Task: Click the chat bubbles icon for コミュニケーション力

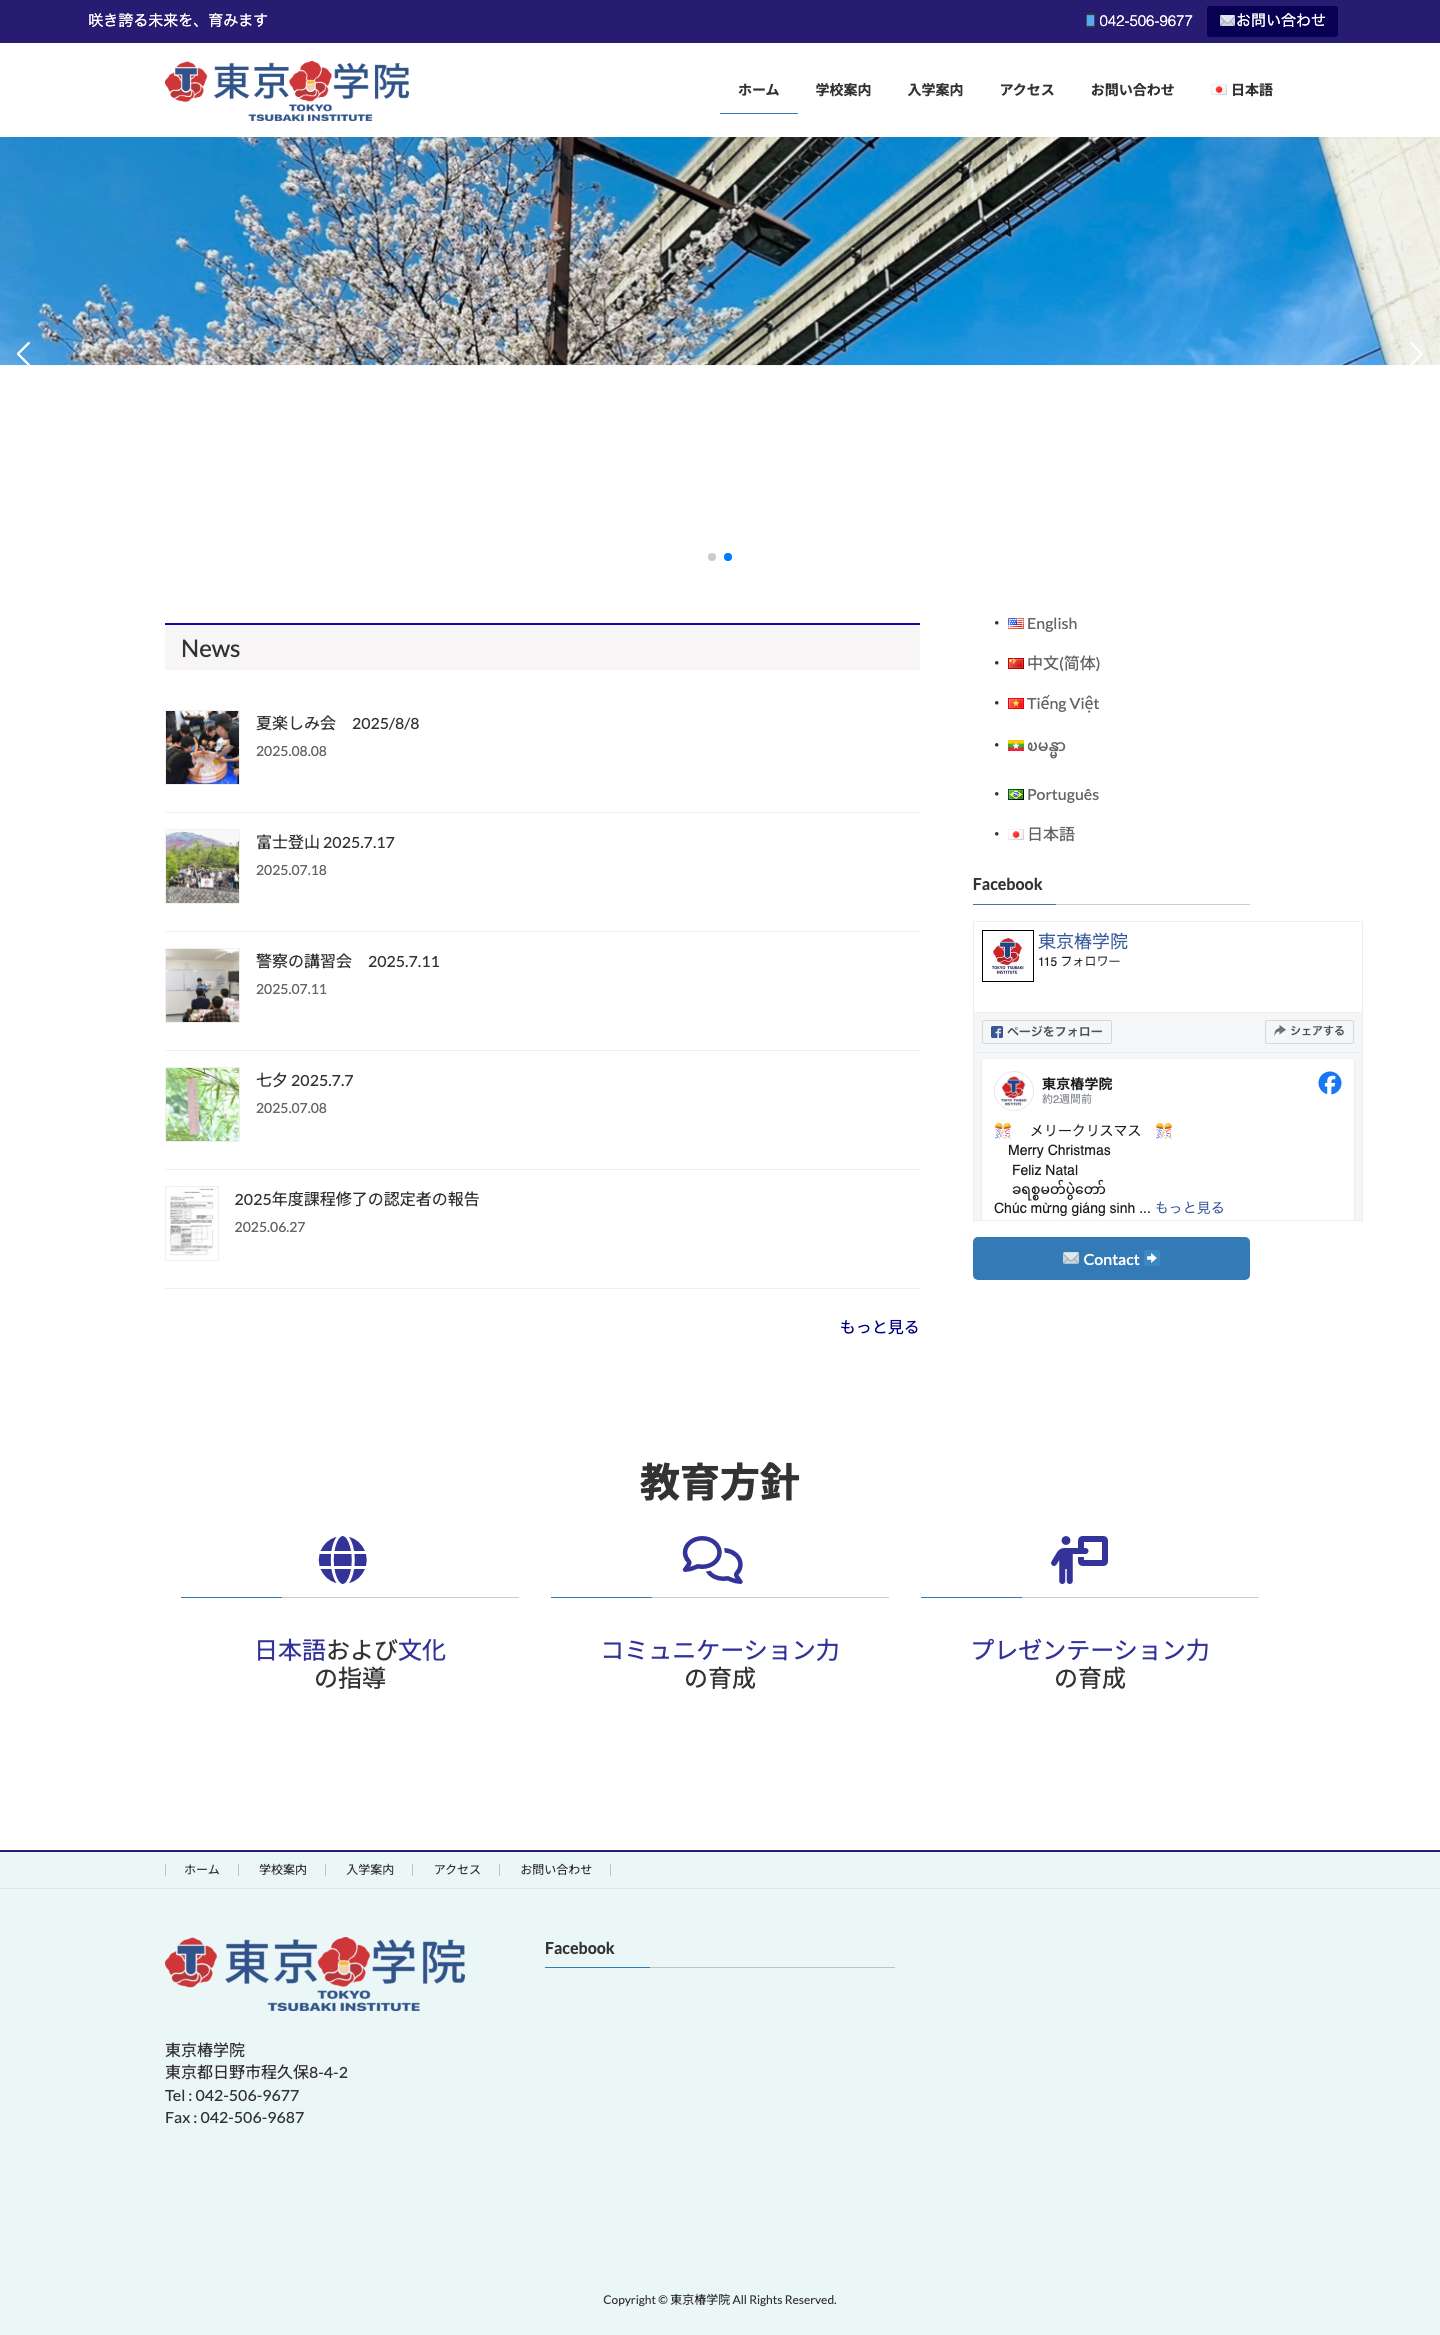Action: 713,1560
